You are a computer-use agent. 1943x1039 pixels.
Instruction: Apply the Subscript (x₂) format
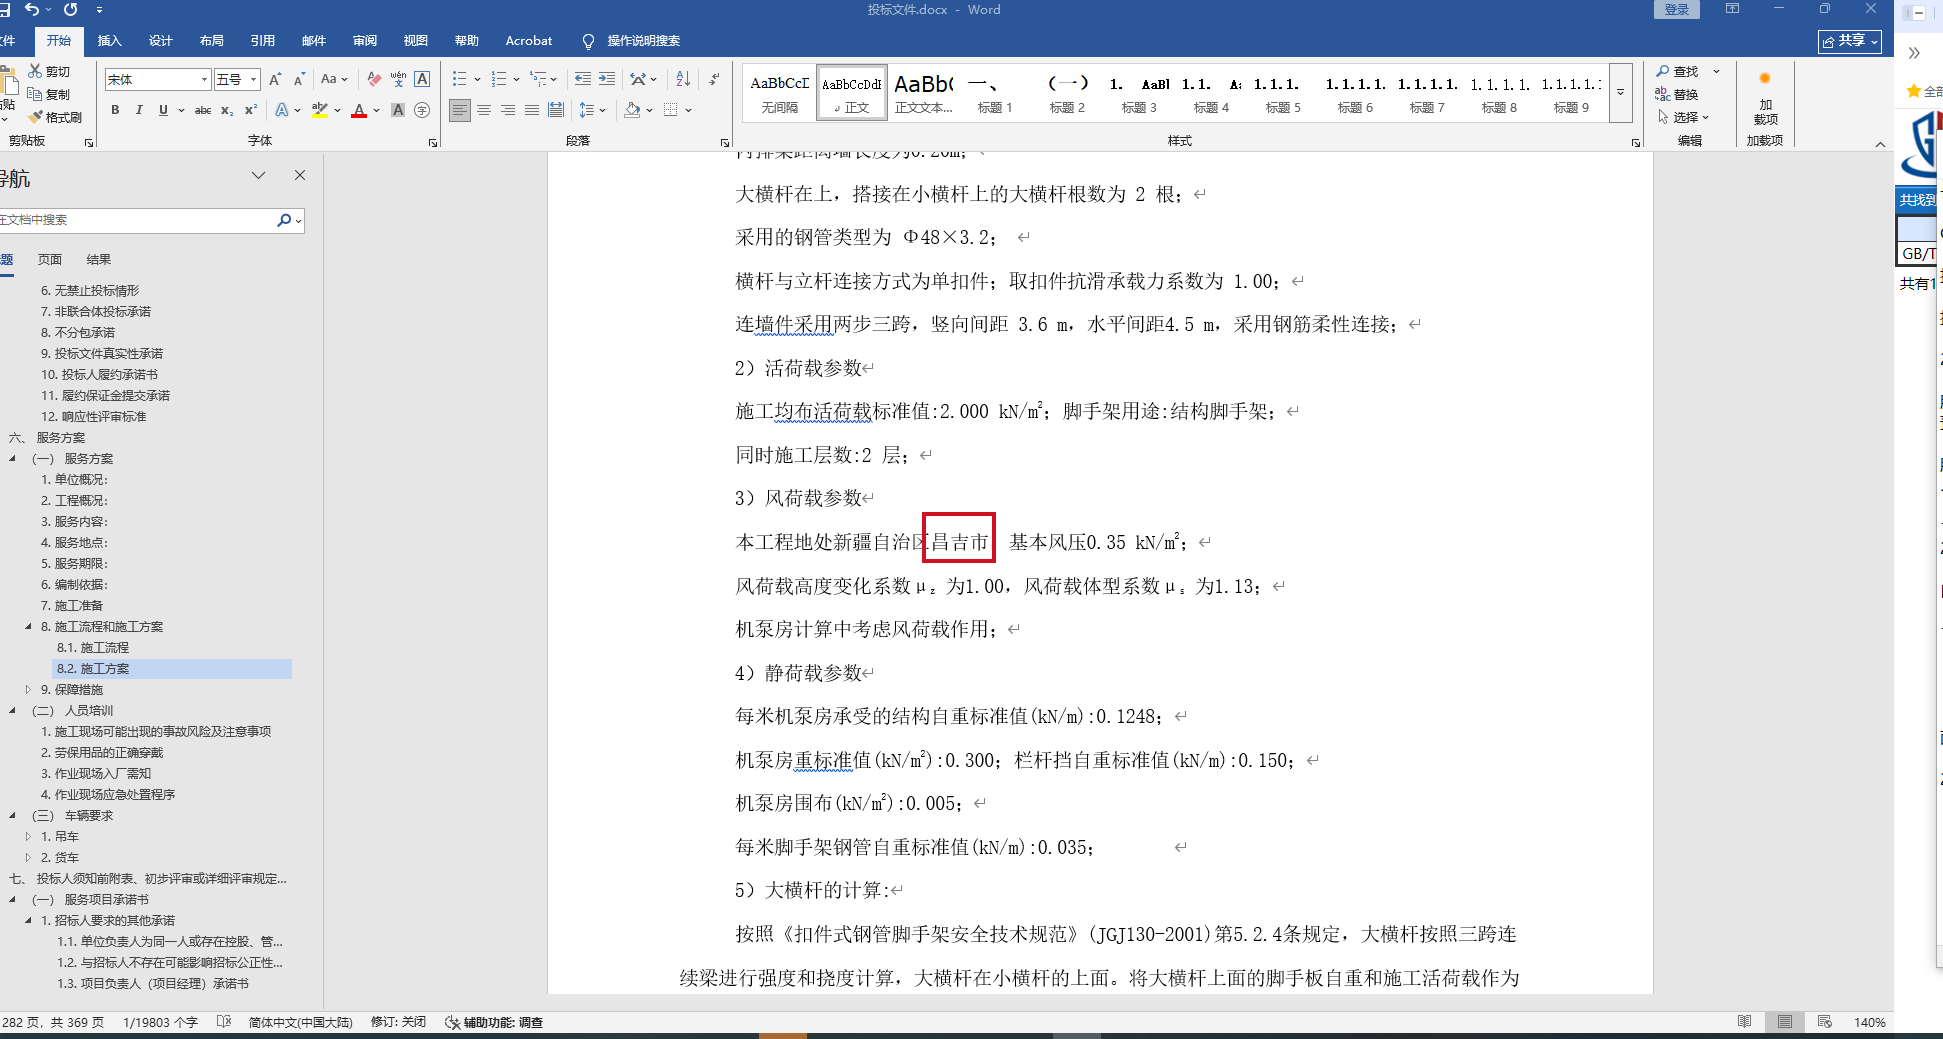pos(227,110)
